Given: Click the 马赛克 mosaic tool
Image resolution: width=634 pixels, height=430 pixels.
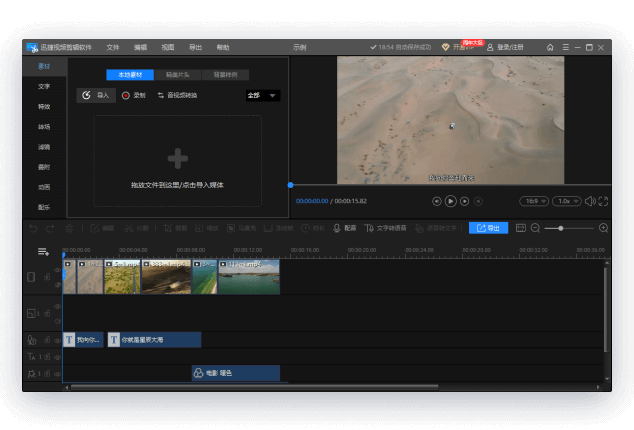Looking at the screenshot, I should point(241,229).
